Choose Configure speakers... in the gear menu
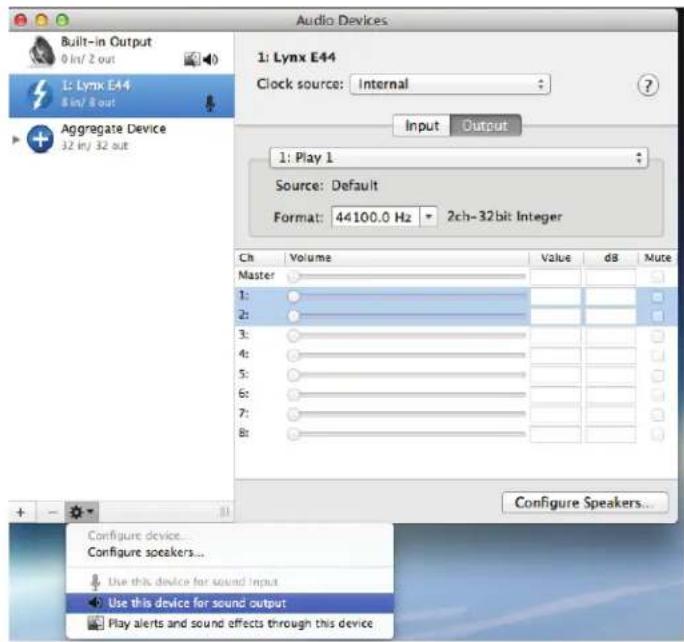The image size is (684, 642). click(146, 552)
